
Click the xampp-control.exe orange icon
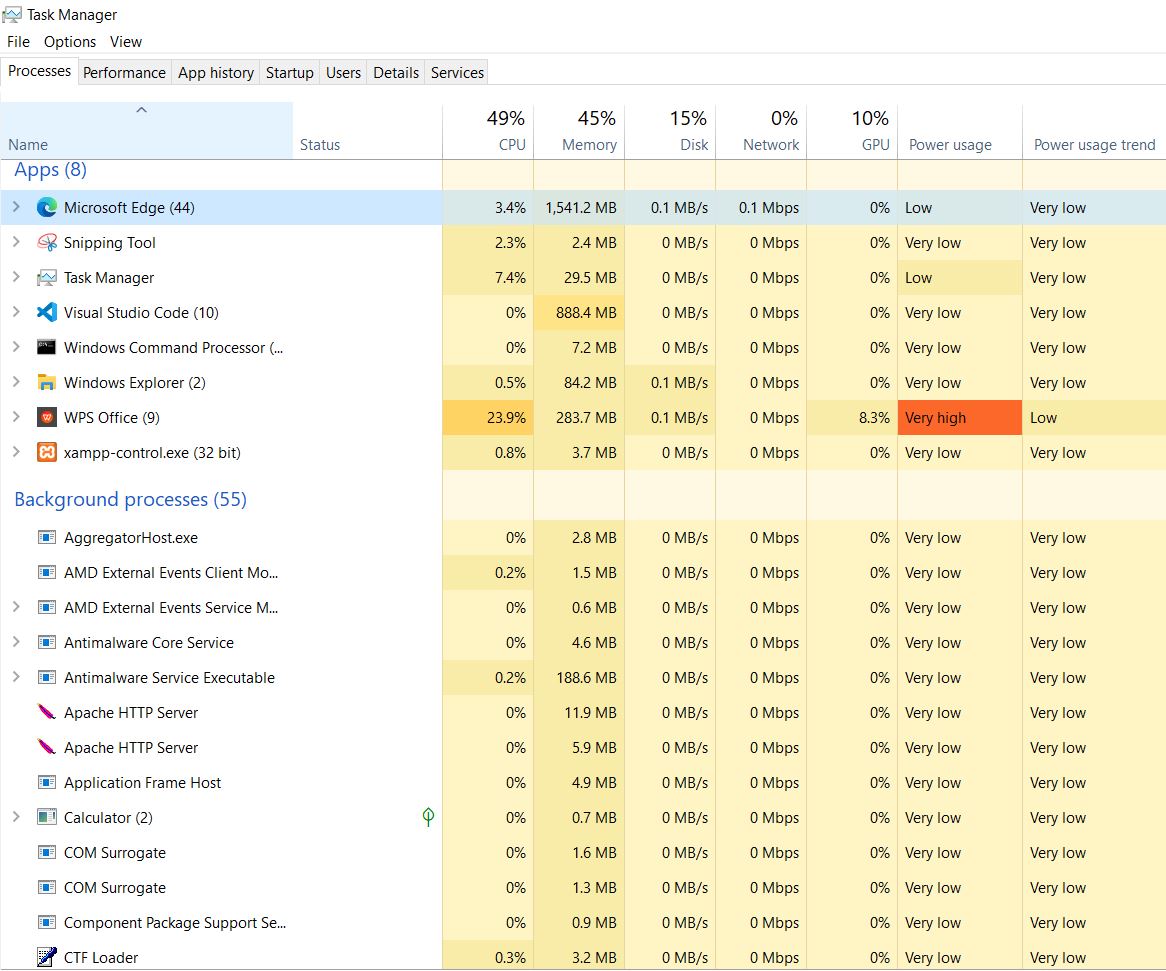pyautogui.click(x=46, y=453)
